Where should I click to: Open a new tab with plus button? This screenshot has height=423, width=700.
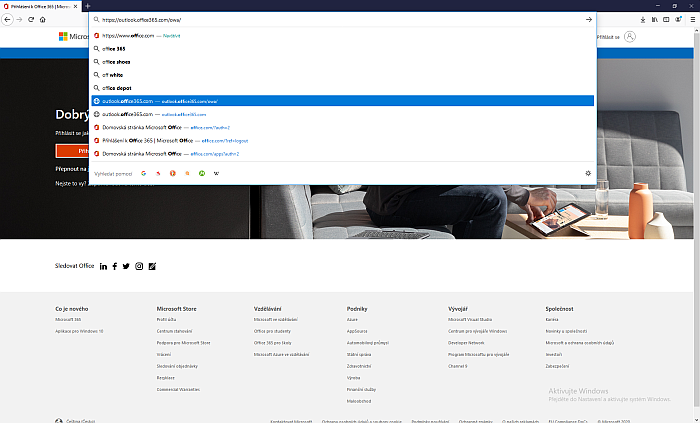[x=88, y=6]
